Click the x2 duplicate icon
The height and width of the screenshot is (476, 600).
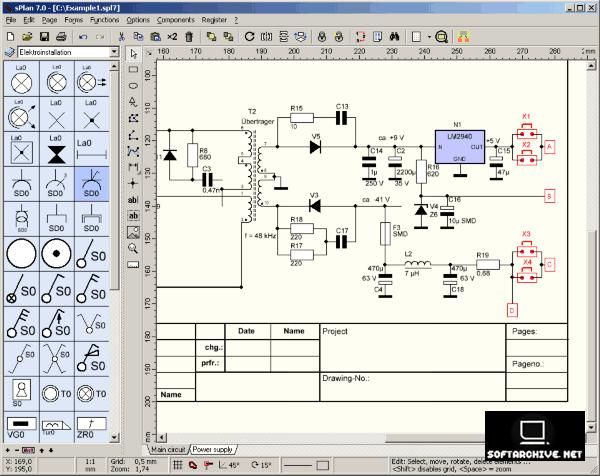coord(172,37)
